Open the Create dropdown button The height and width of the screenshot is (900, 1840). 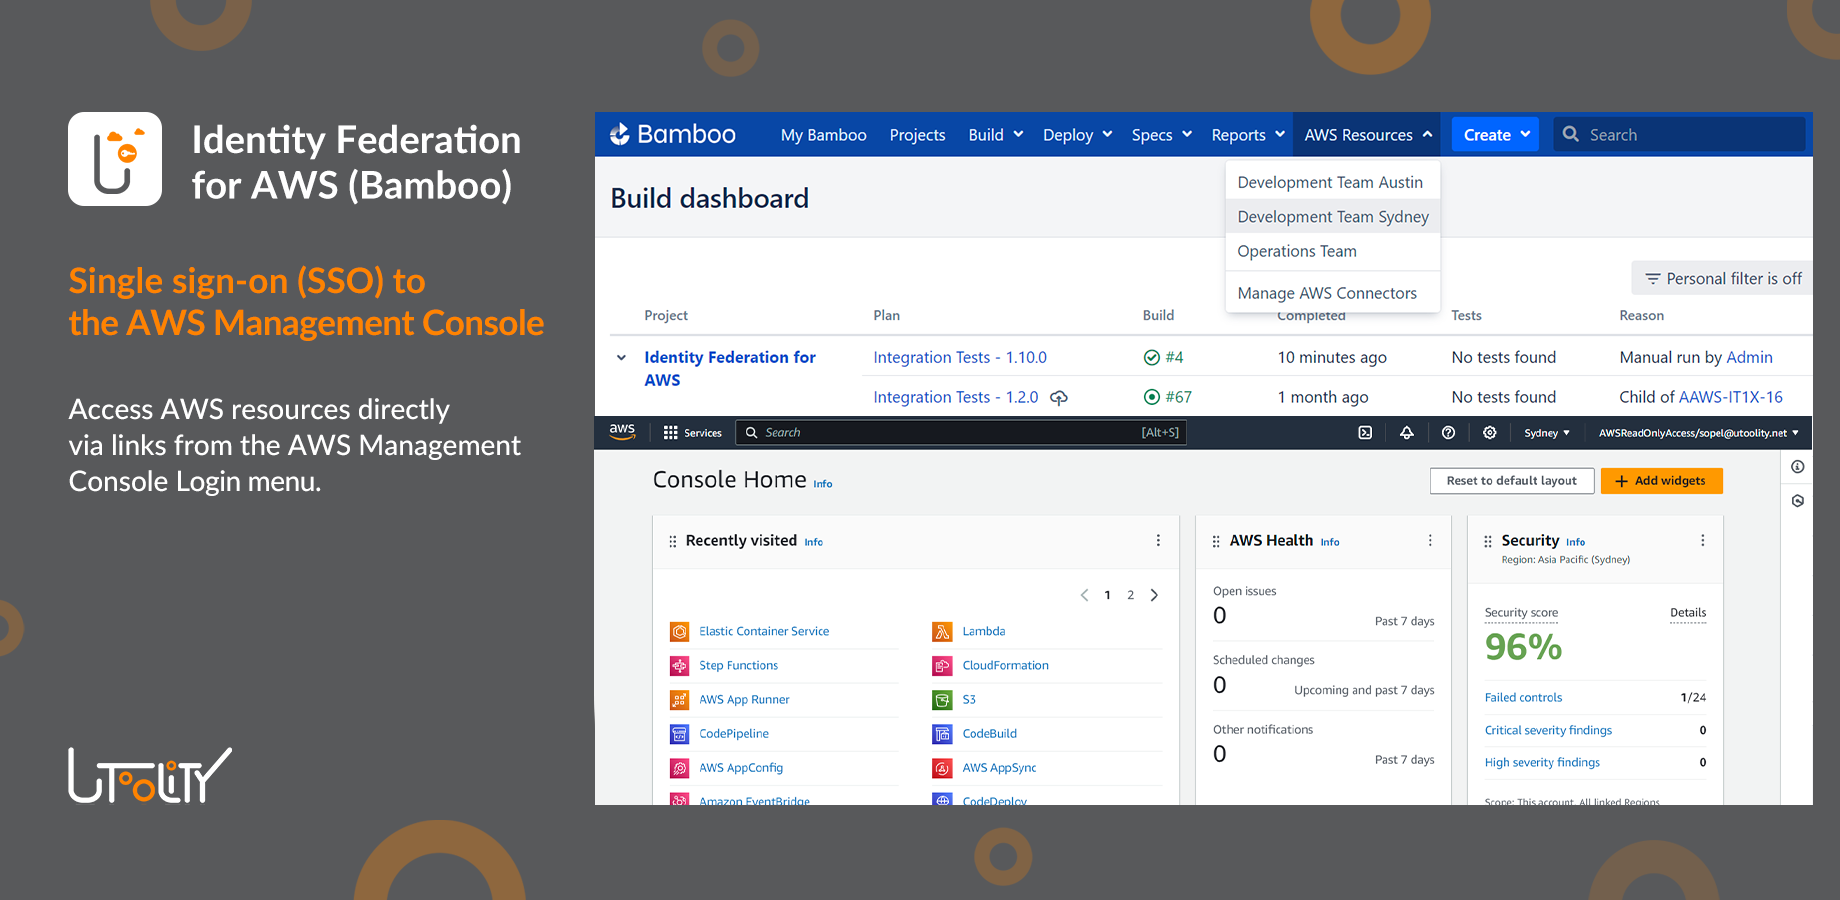[1496, 135]
